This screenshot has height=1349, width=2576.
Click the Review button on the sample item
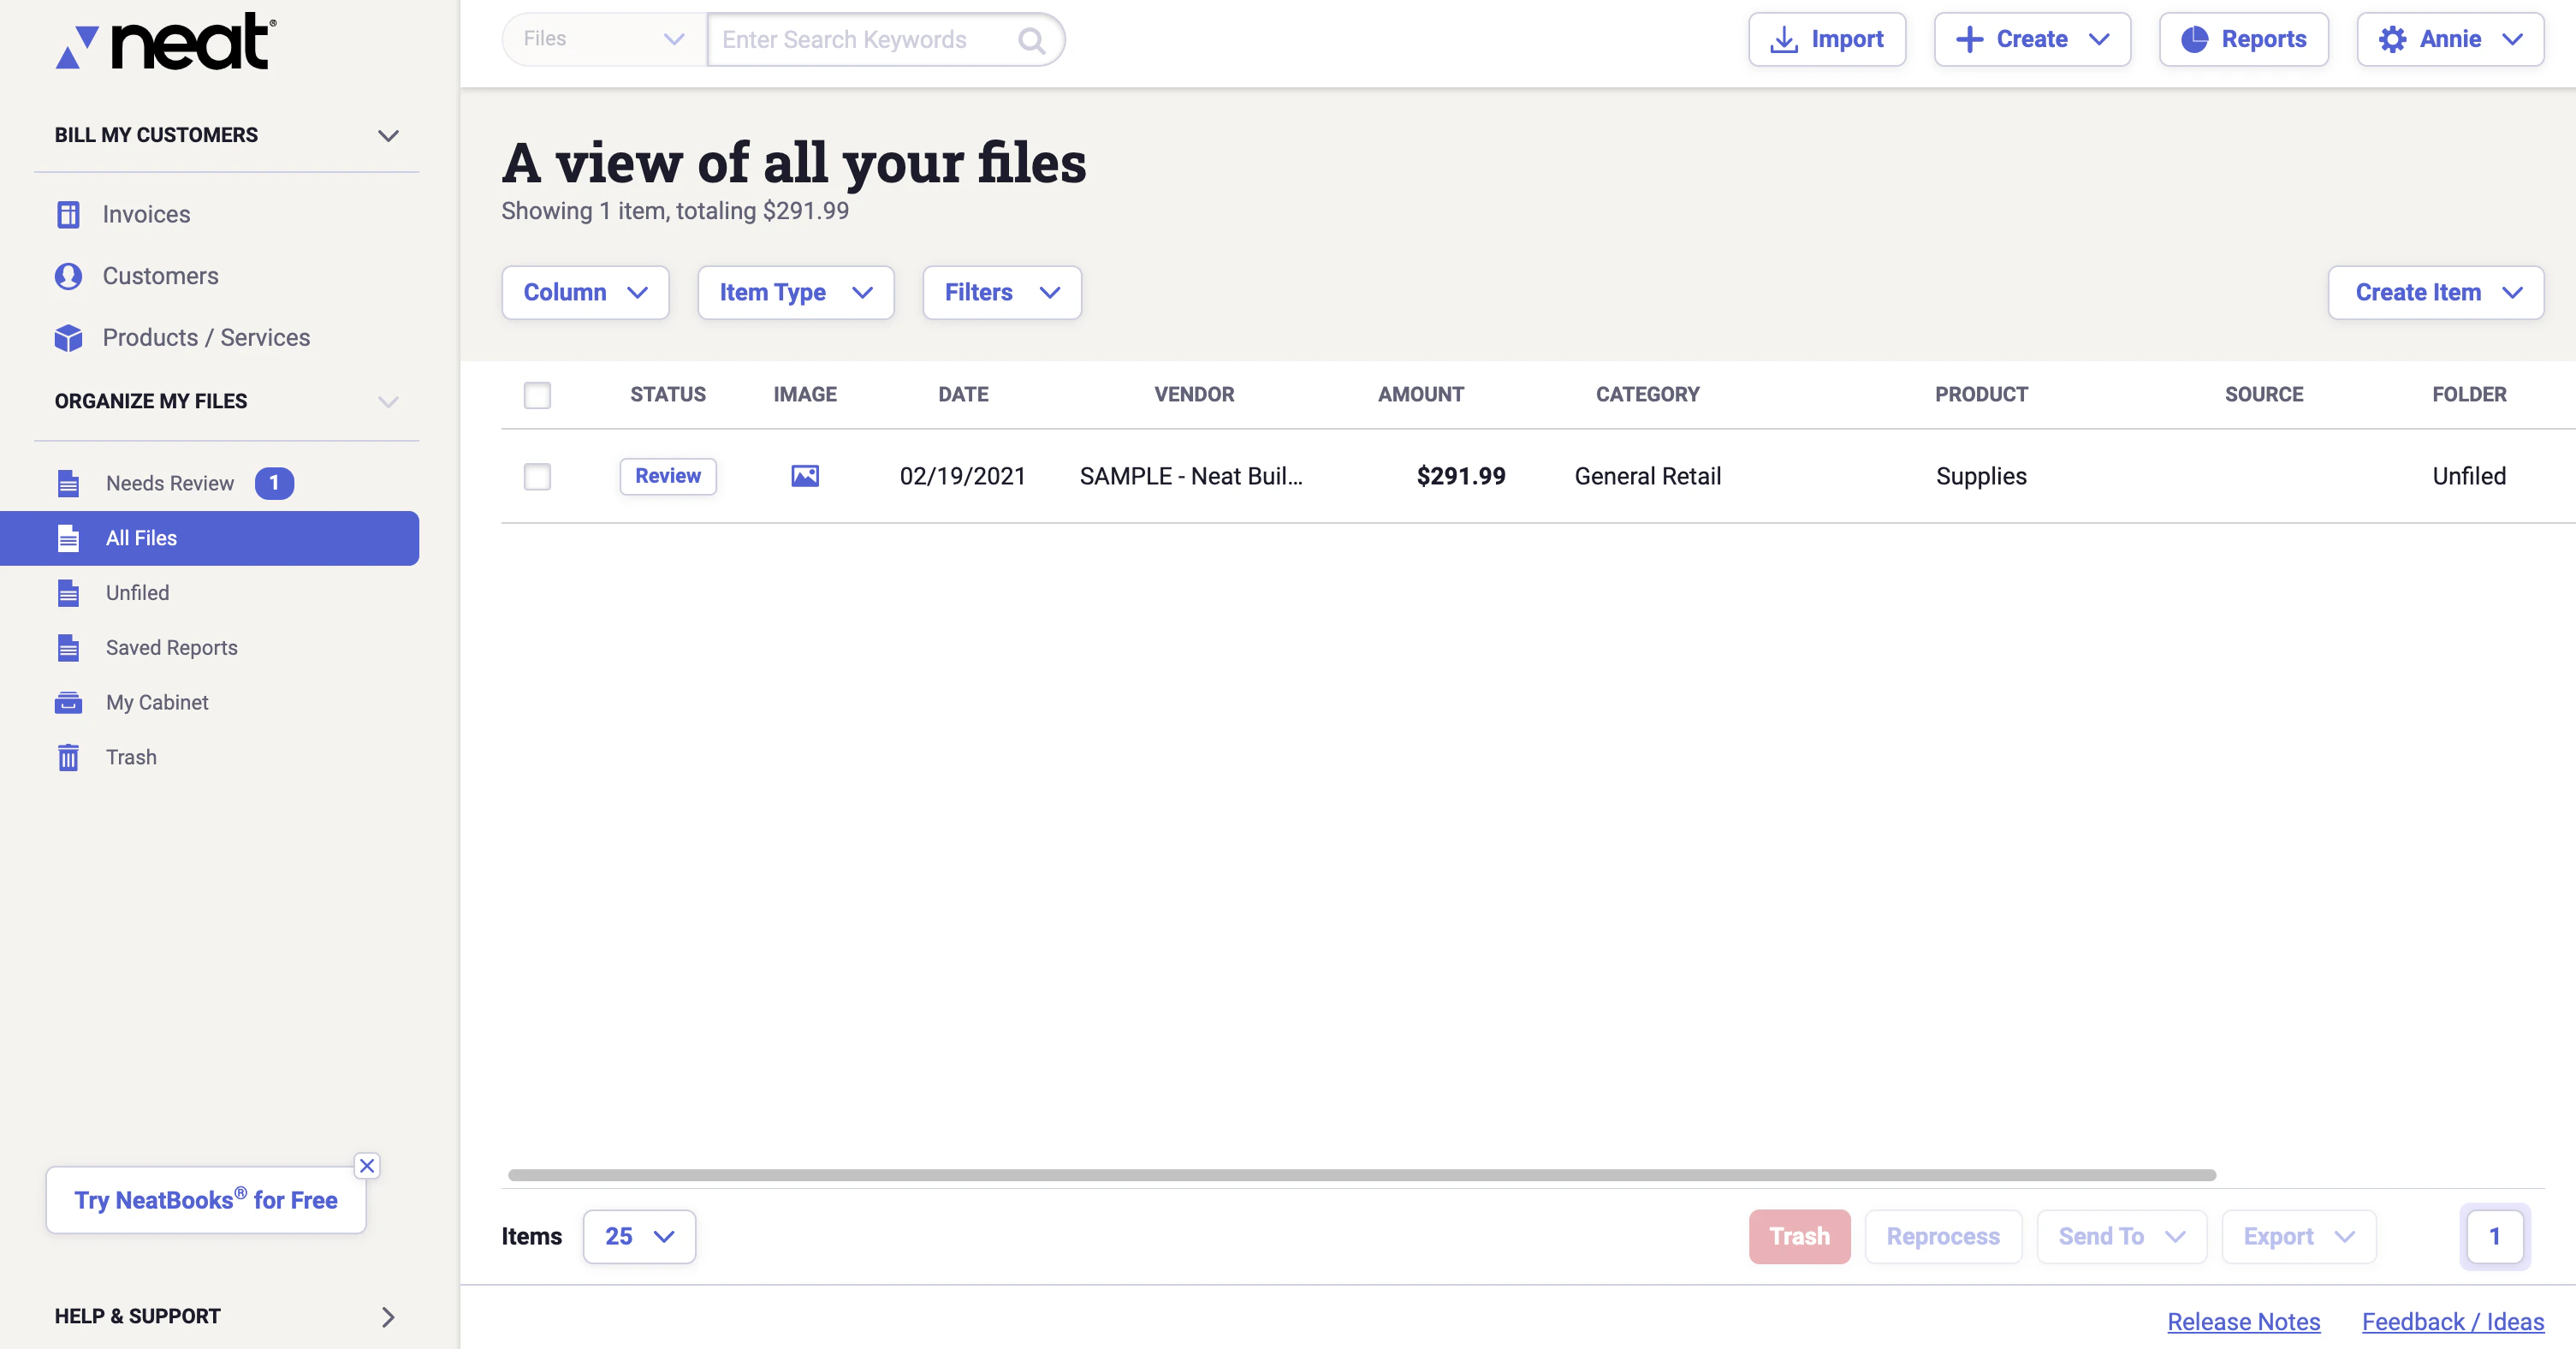(x=667, y=476)
